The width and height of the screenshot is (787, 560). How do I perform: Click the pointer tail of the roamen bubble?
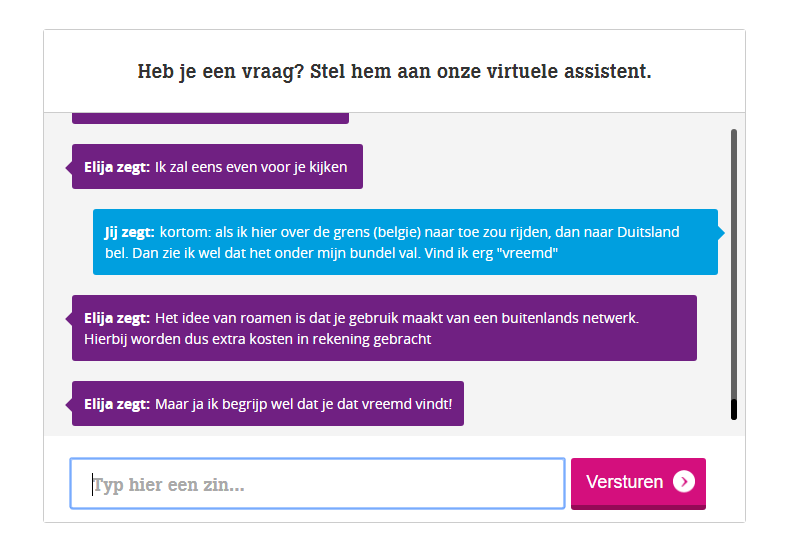[69, 318]
